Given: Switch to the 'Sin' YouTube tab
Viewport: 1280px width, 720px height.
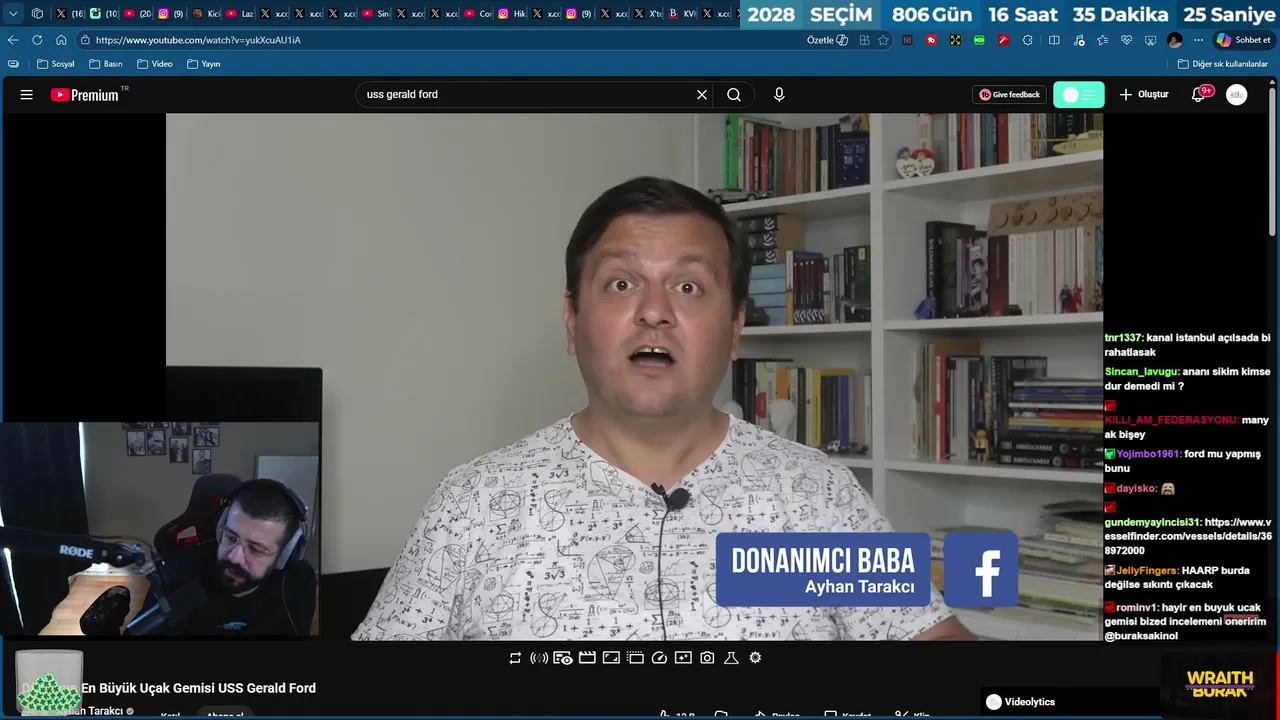Looking at the screenshot, I should [x=376, y=14].
